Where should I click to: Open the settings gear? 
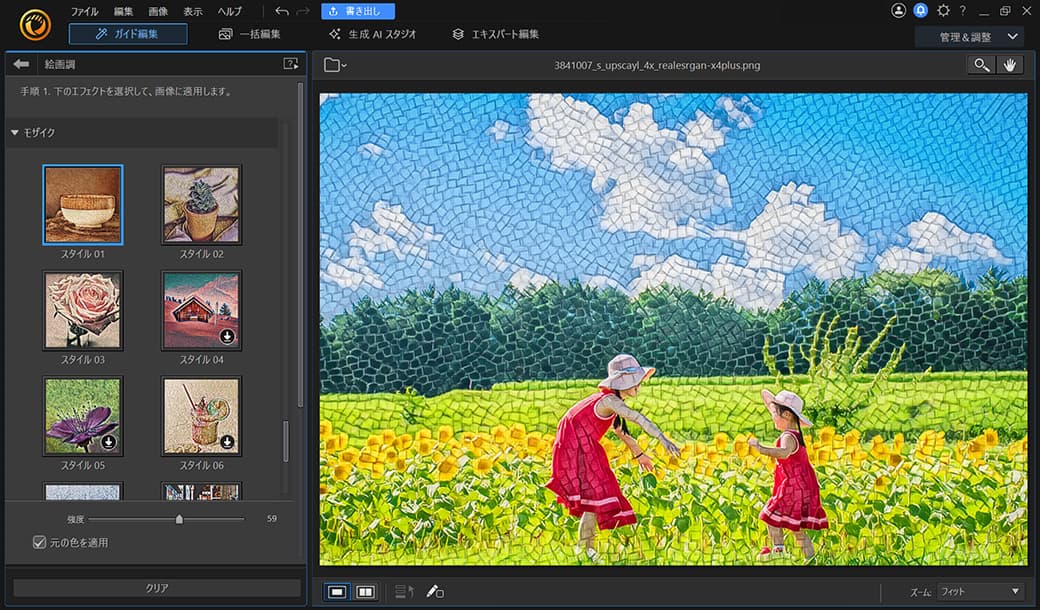coord(942,10)
